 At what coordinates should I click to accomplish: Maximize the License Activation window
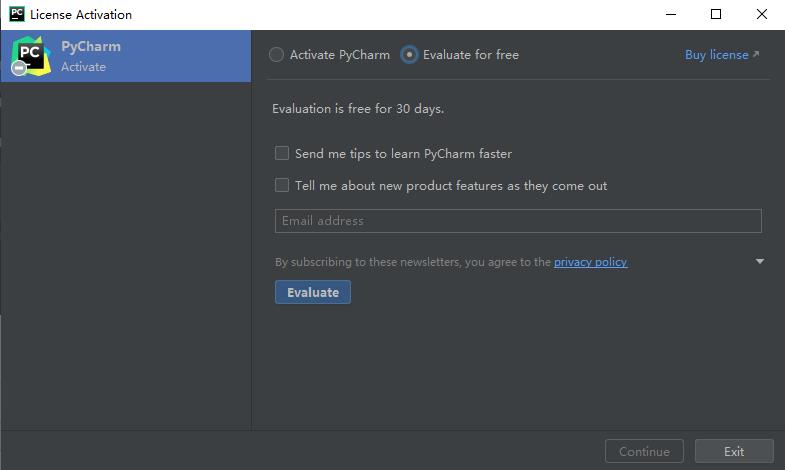point(716,14)
